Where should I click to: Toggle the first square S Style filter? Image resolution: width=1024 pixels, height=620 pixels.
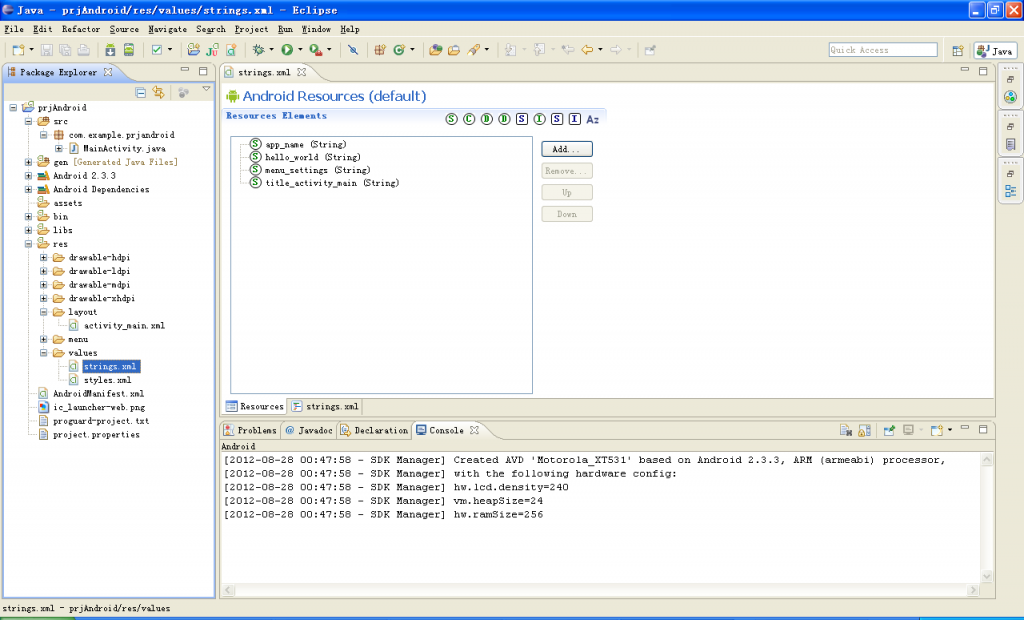521,119
